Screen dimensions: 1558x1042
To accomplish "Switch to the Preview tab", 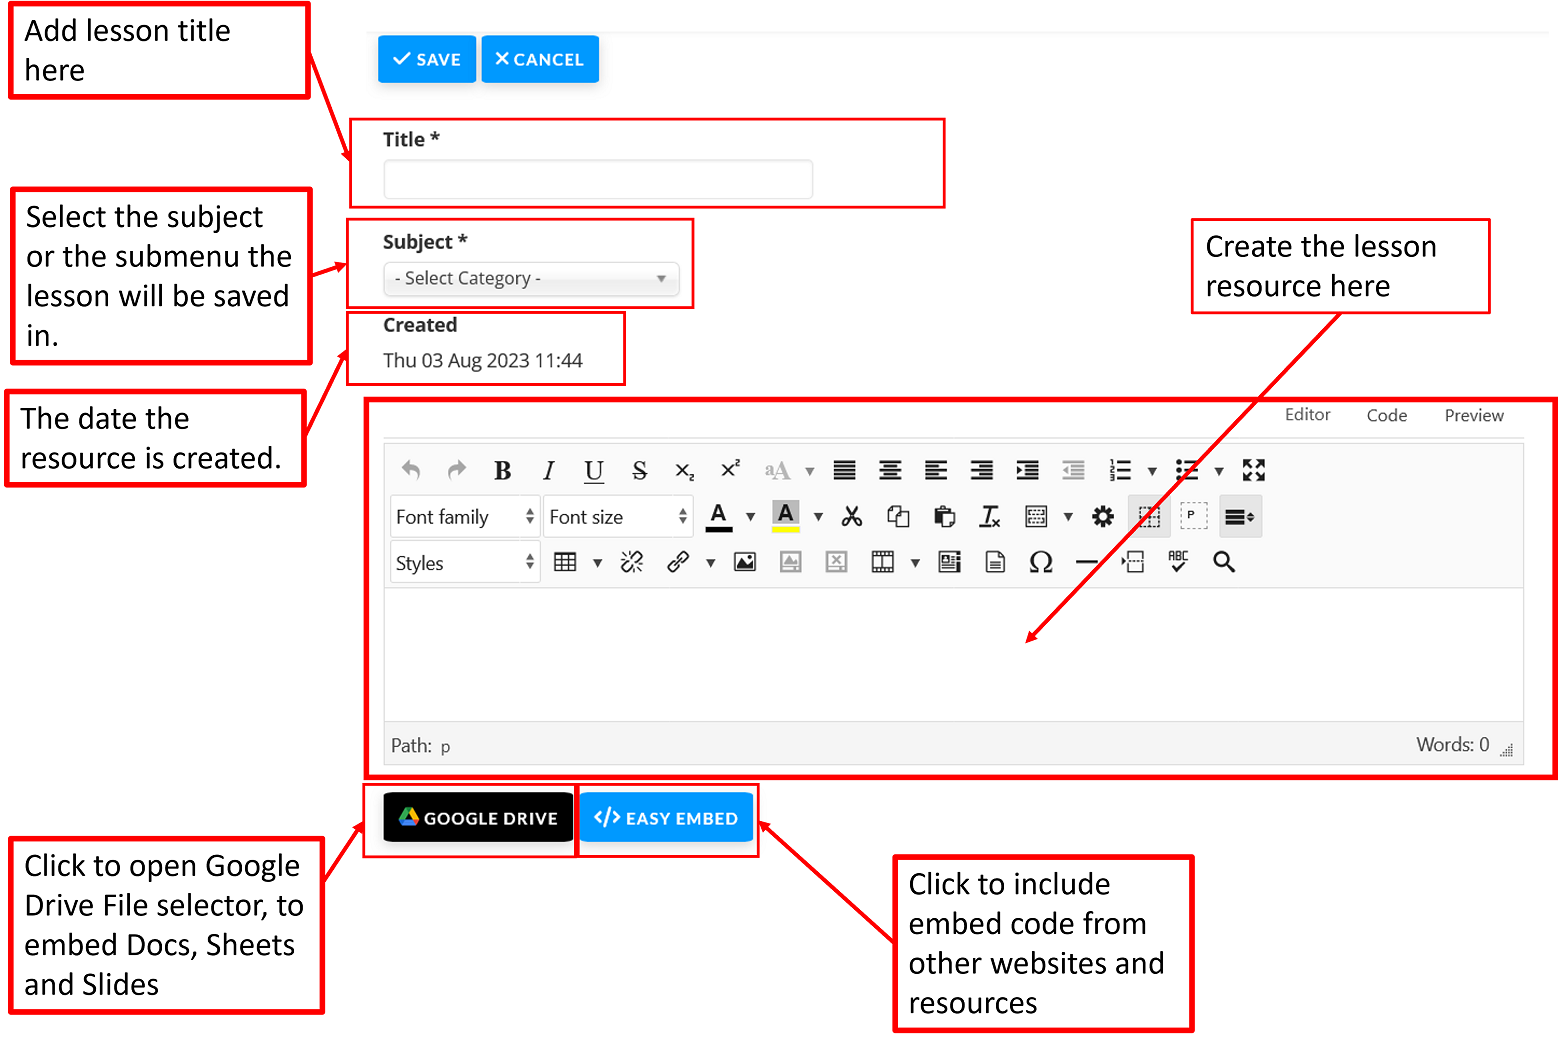I will [1472, 415].
